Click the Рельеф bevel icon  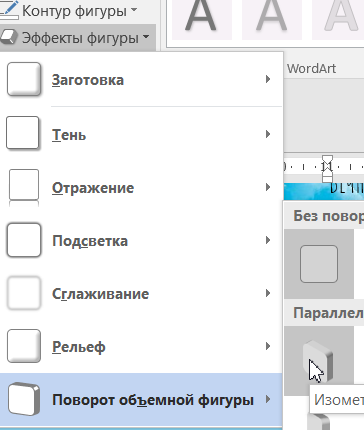click(x=24, y=346)
